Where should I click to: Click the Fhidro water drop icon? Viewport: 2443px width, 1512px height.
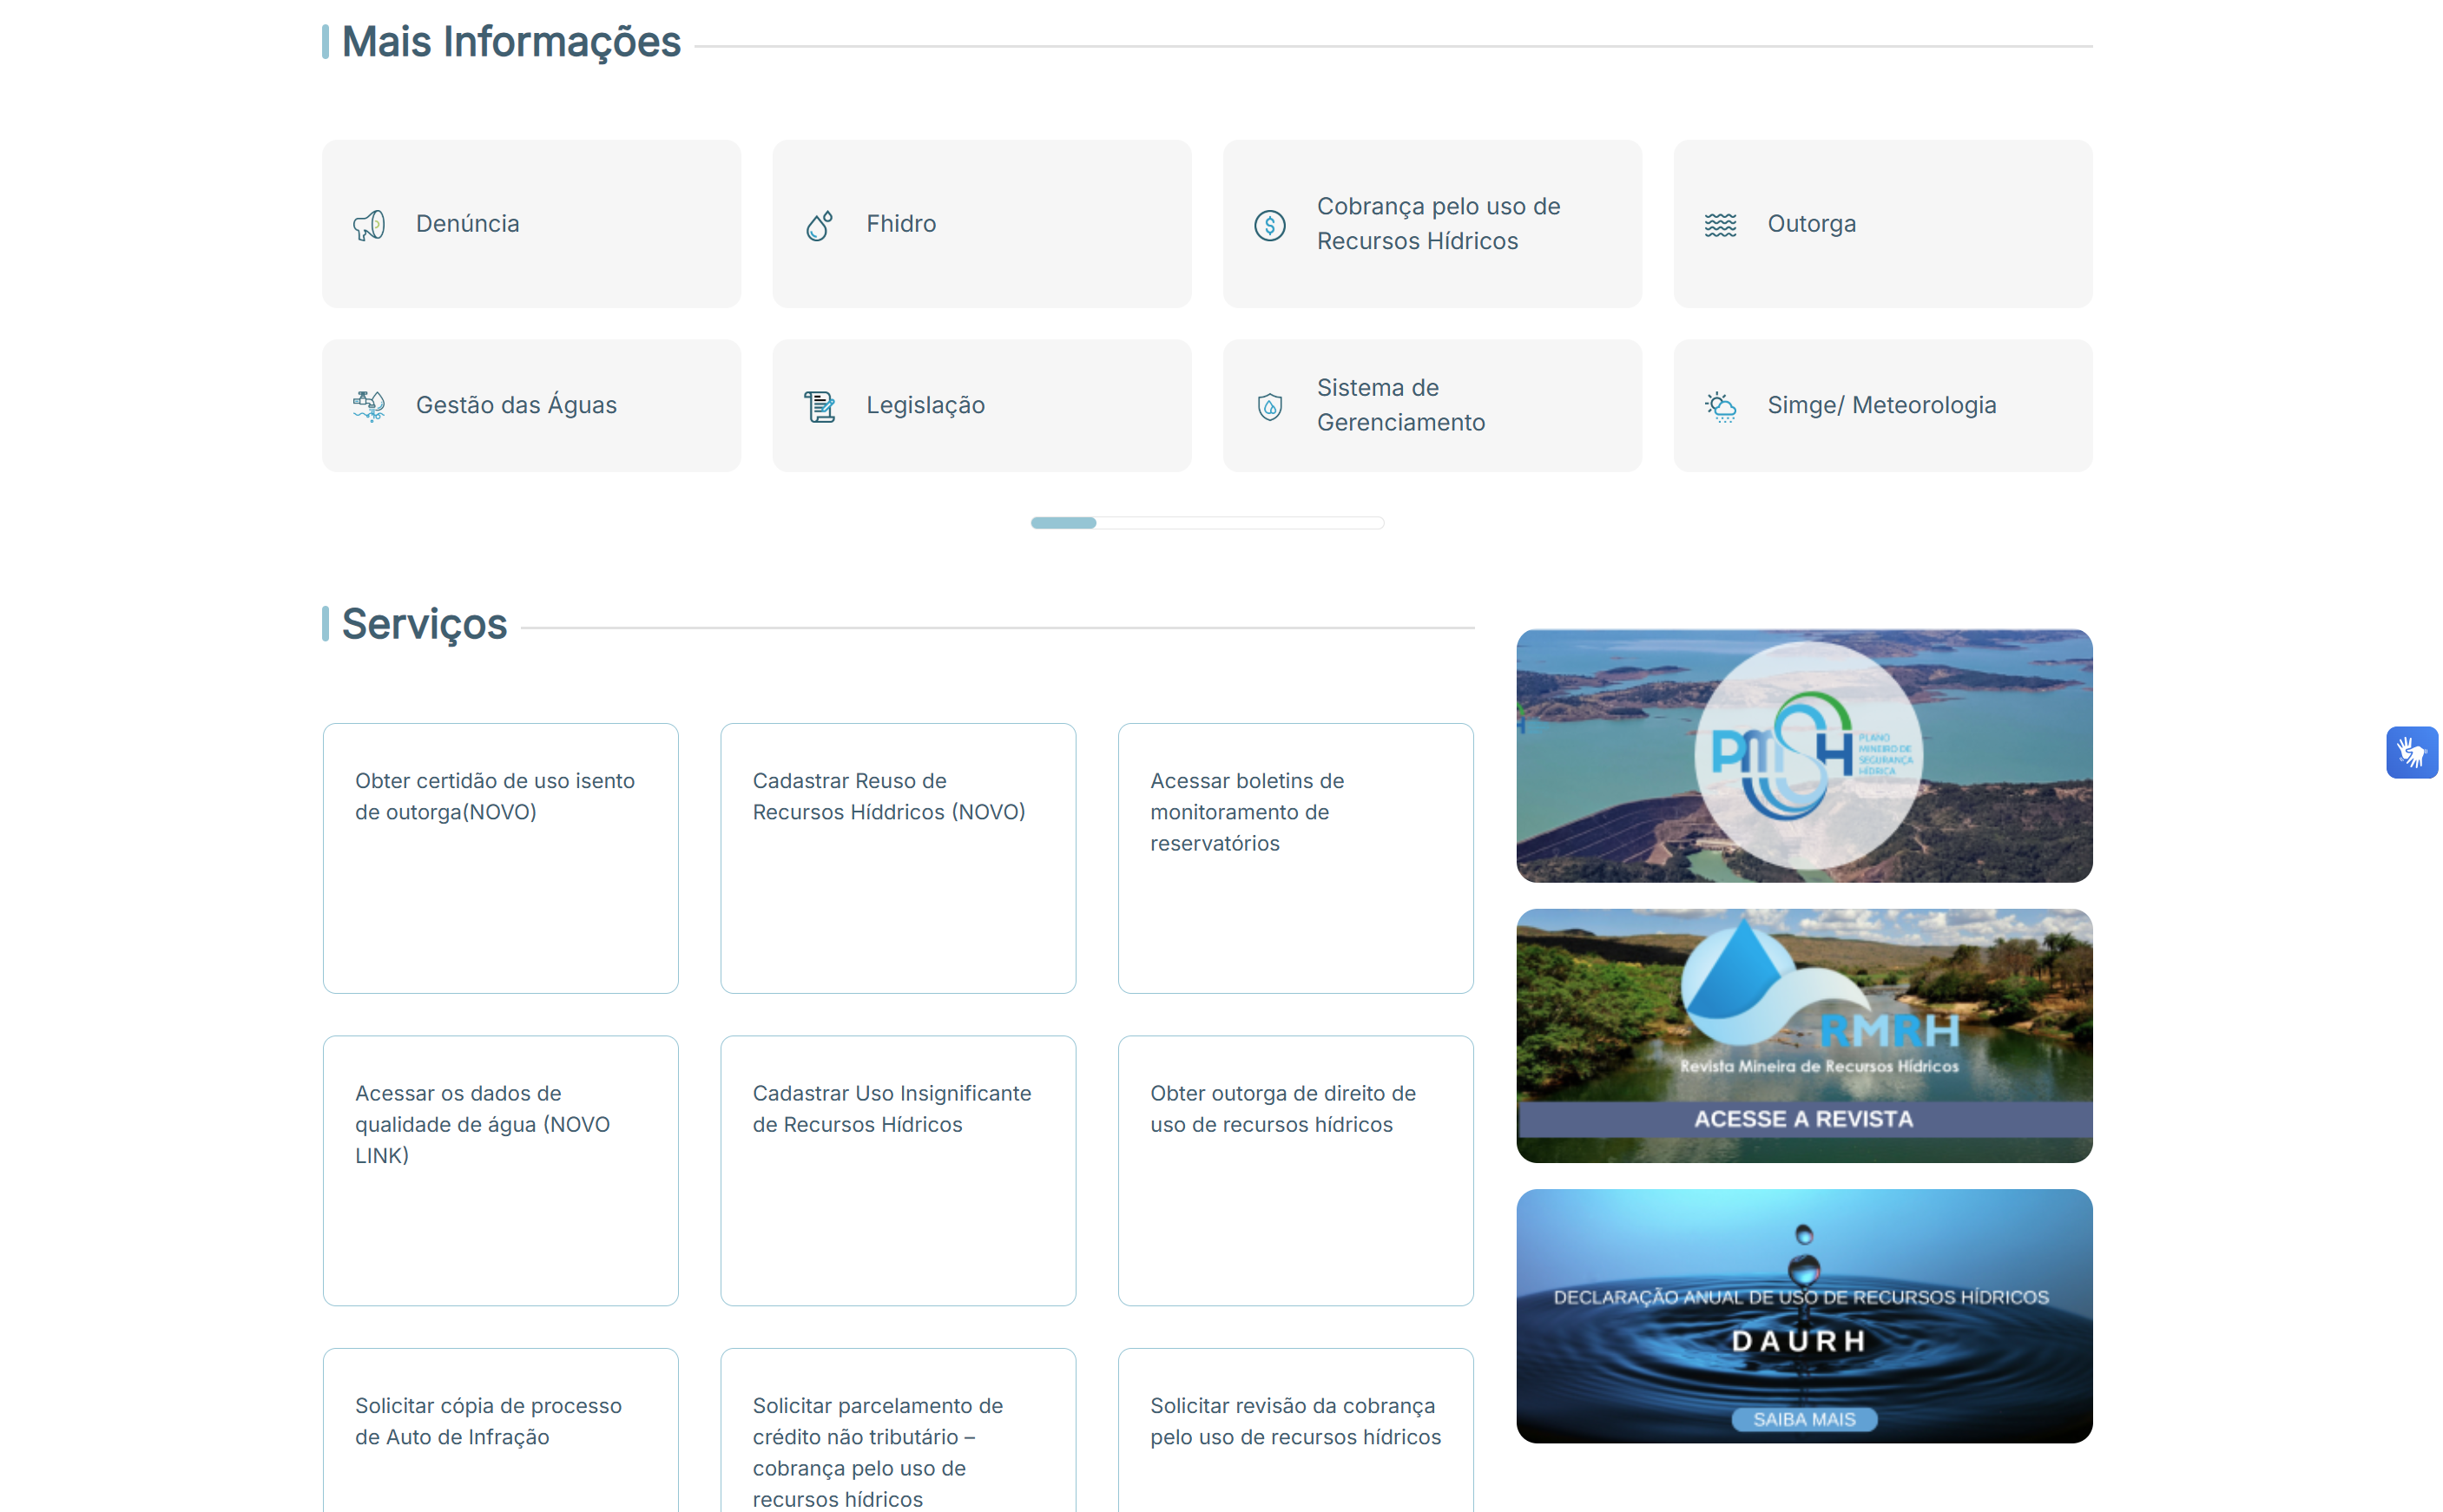point(819,225)
